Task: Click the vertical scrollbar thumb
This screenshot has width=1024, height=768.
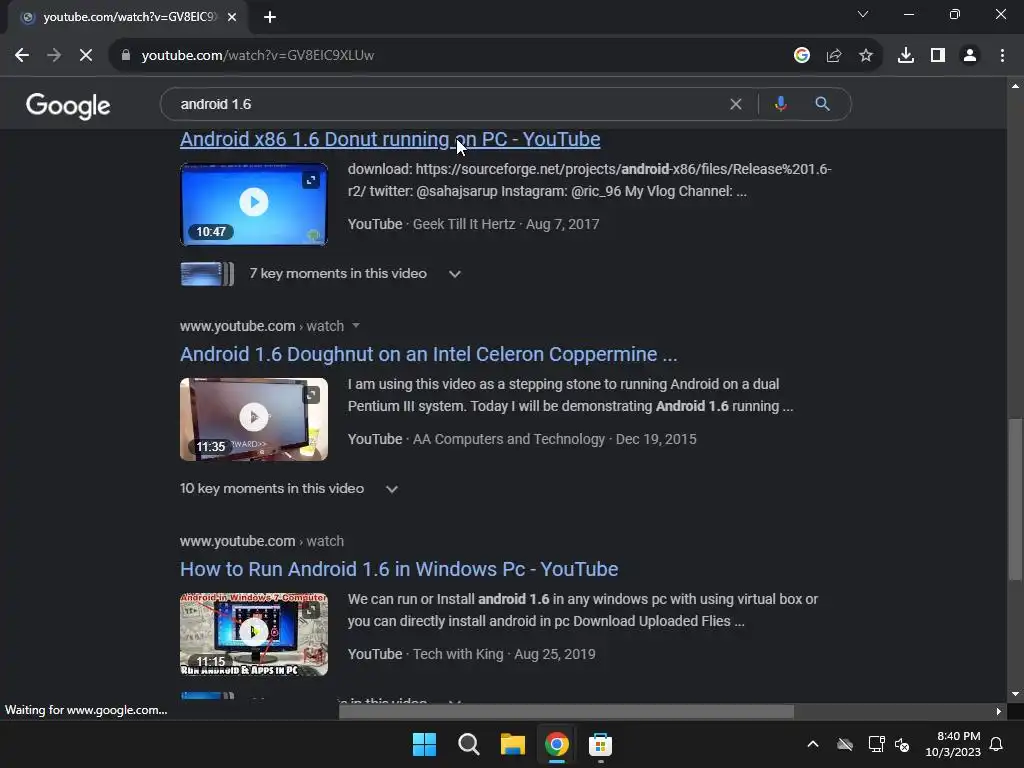Action: click(1014, 500)
